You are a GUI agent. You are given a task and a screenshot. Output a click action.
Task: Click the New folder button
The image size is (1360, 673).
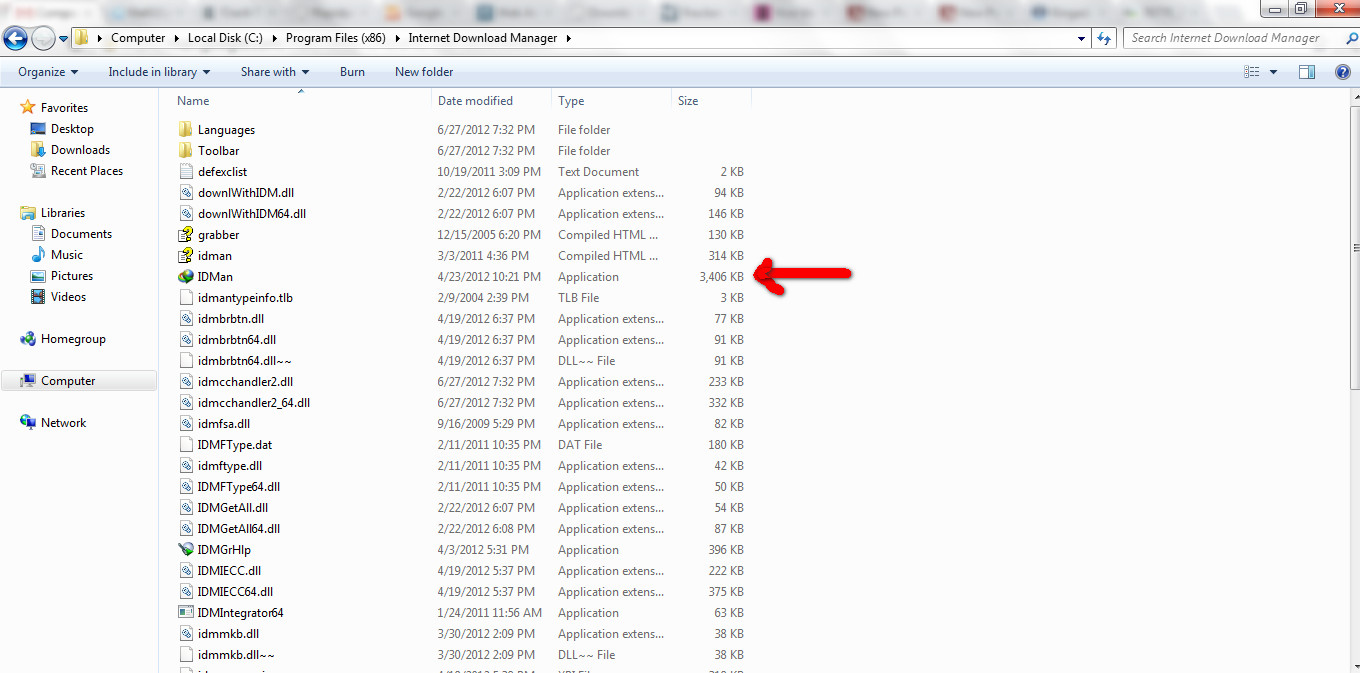pos(424,72)
